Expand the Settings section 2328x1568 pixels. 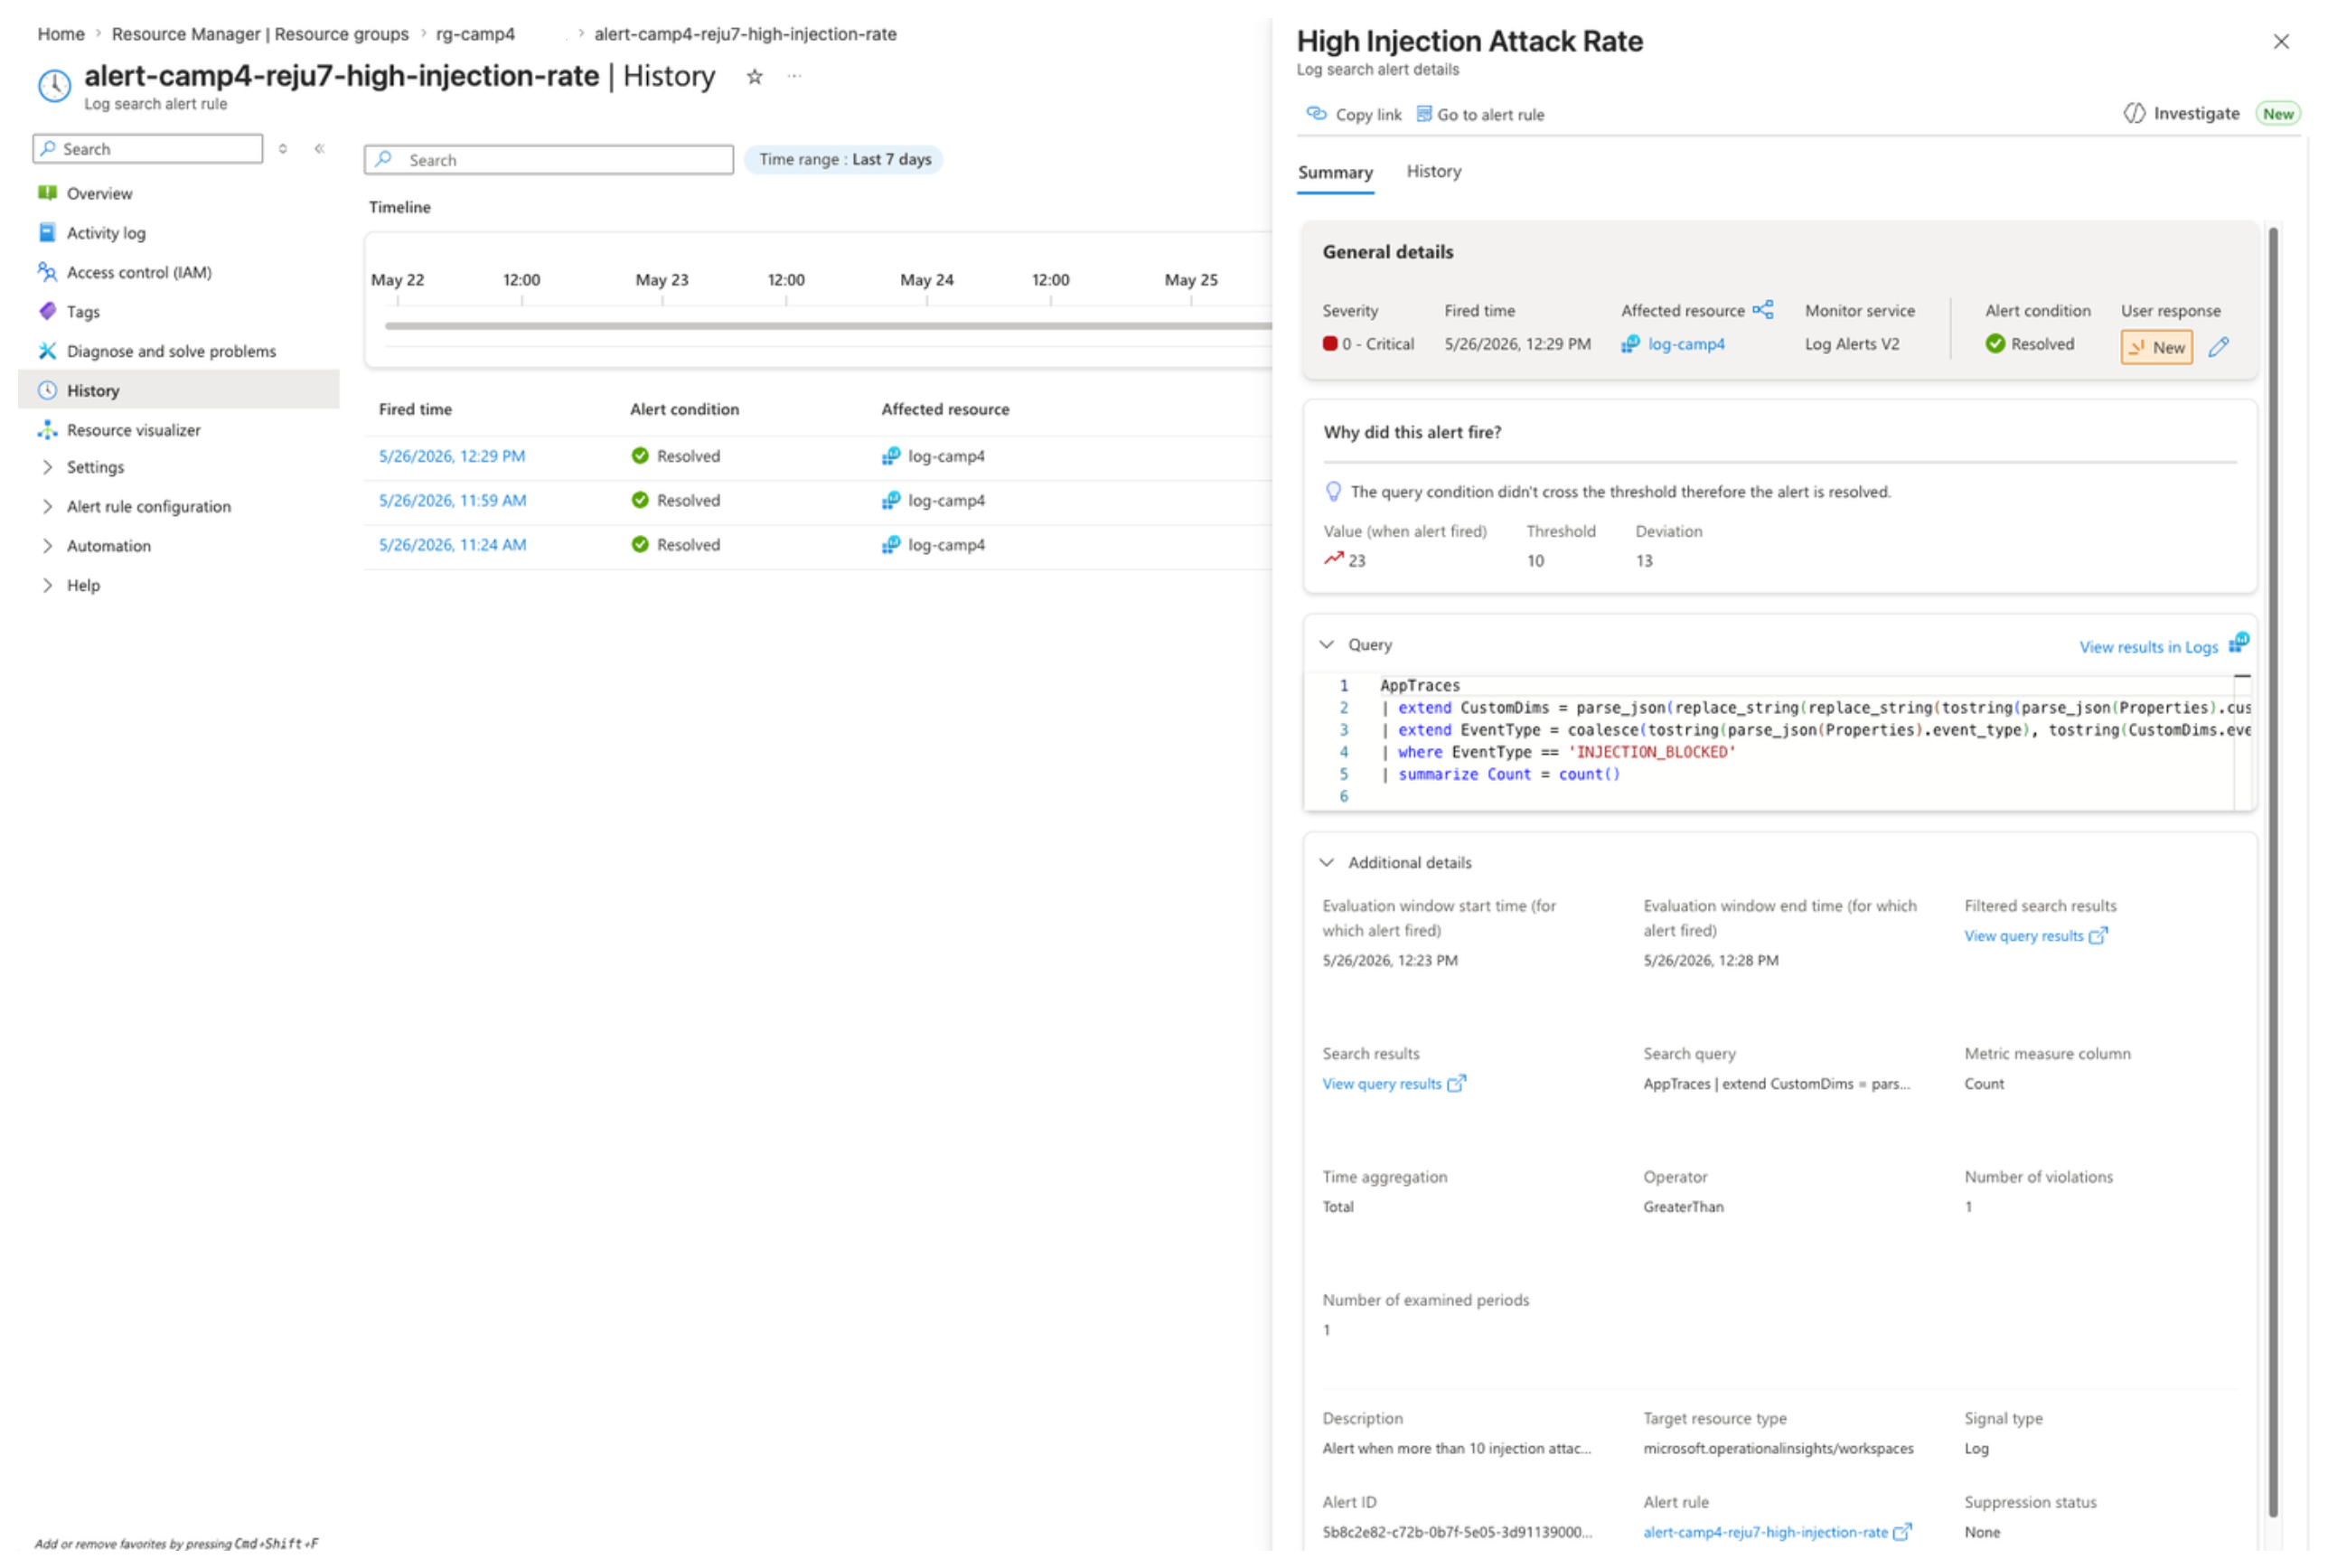[x=95, y=467]
